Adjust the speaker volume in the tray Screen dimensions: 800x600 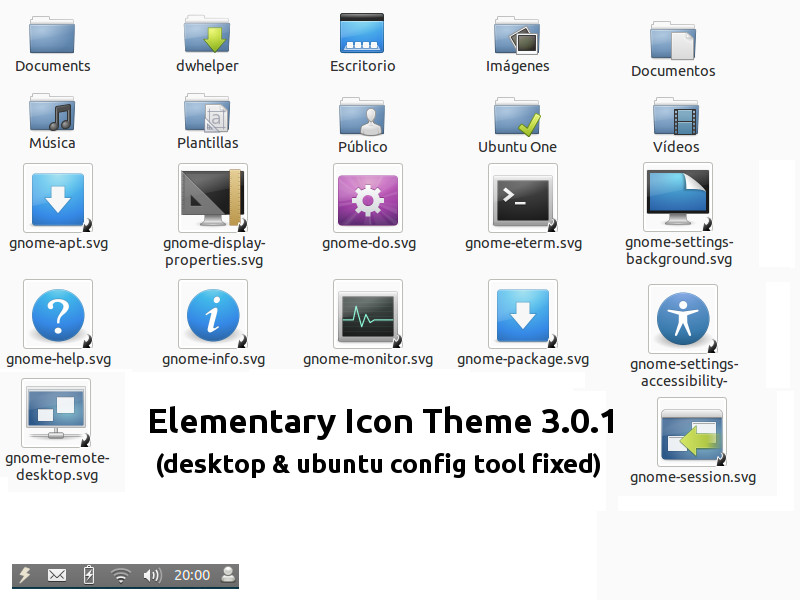(153, 575)
